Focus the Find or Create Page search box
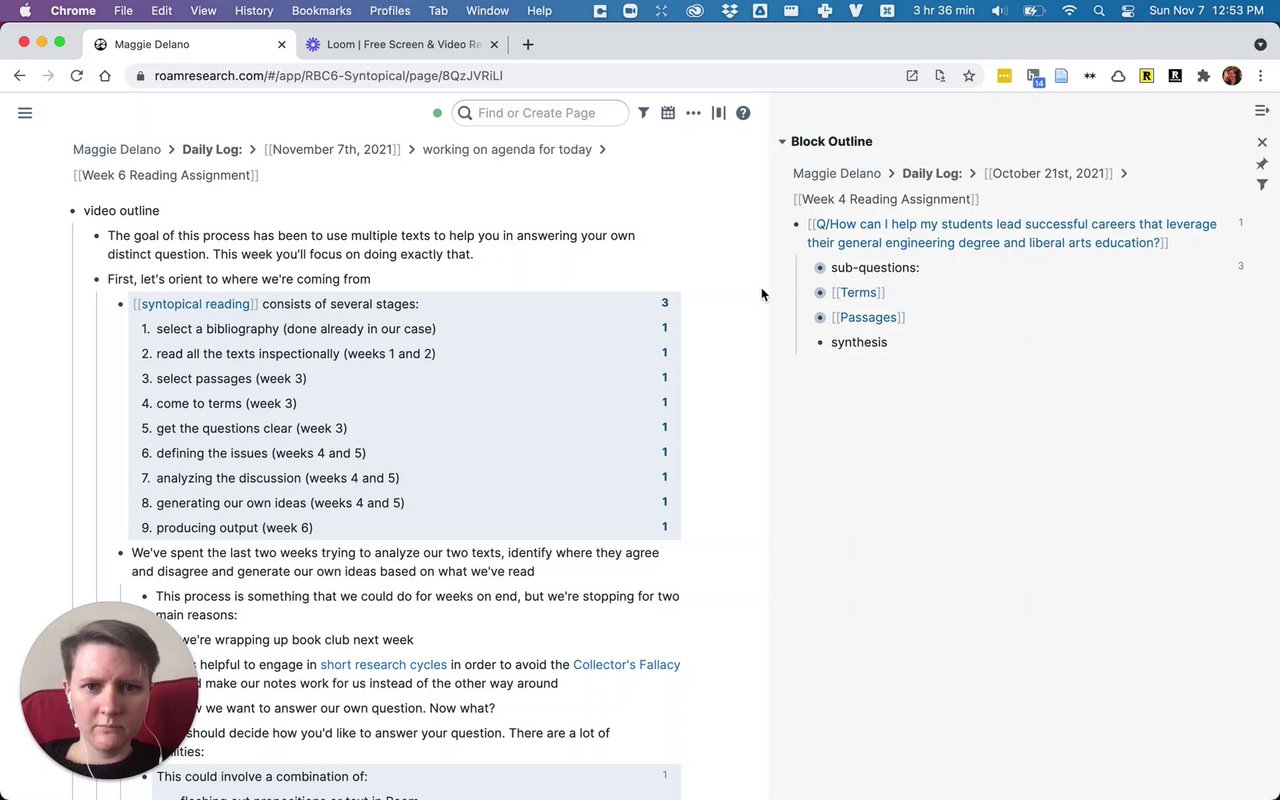Image resolution: width=1280 pixels, height=800 pixels. click(x=541, y=113)
